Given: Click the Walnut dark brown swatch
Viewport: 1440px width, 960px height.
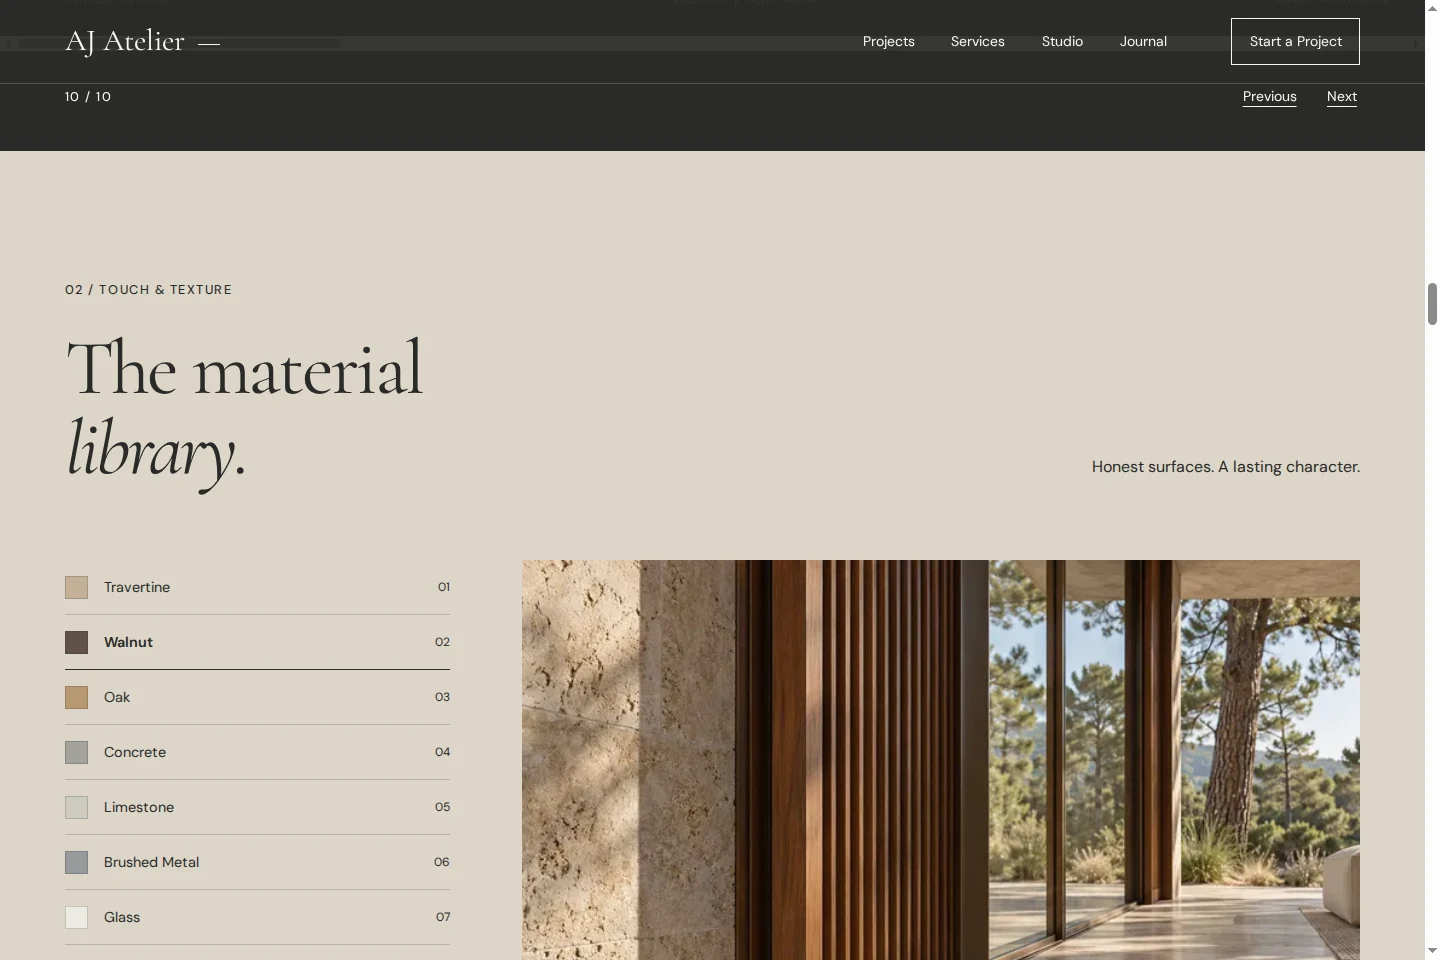Looking at the screenshot, I should (x=76, y=642).
